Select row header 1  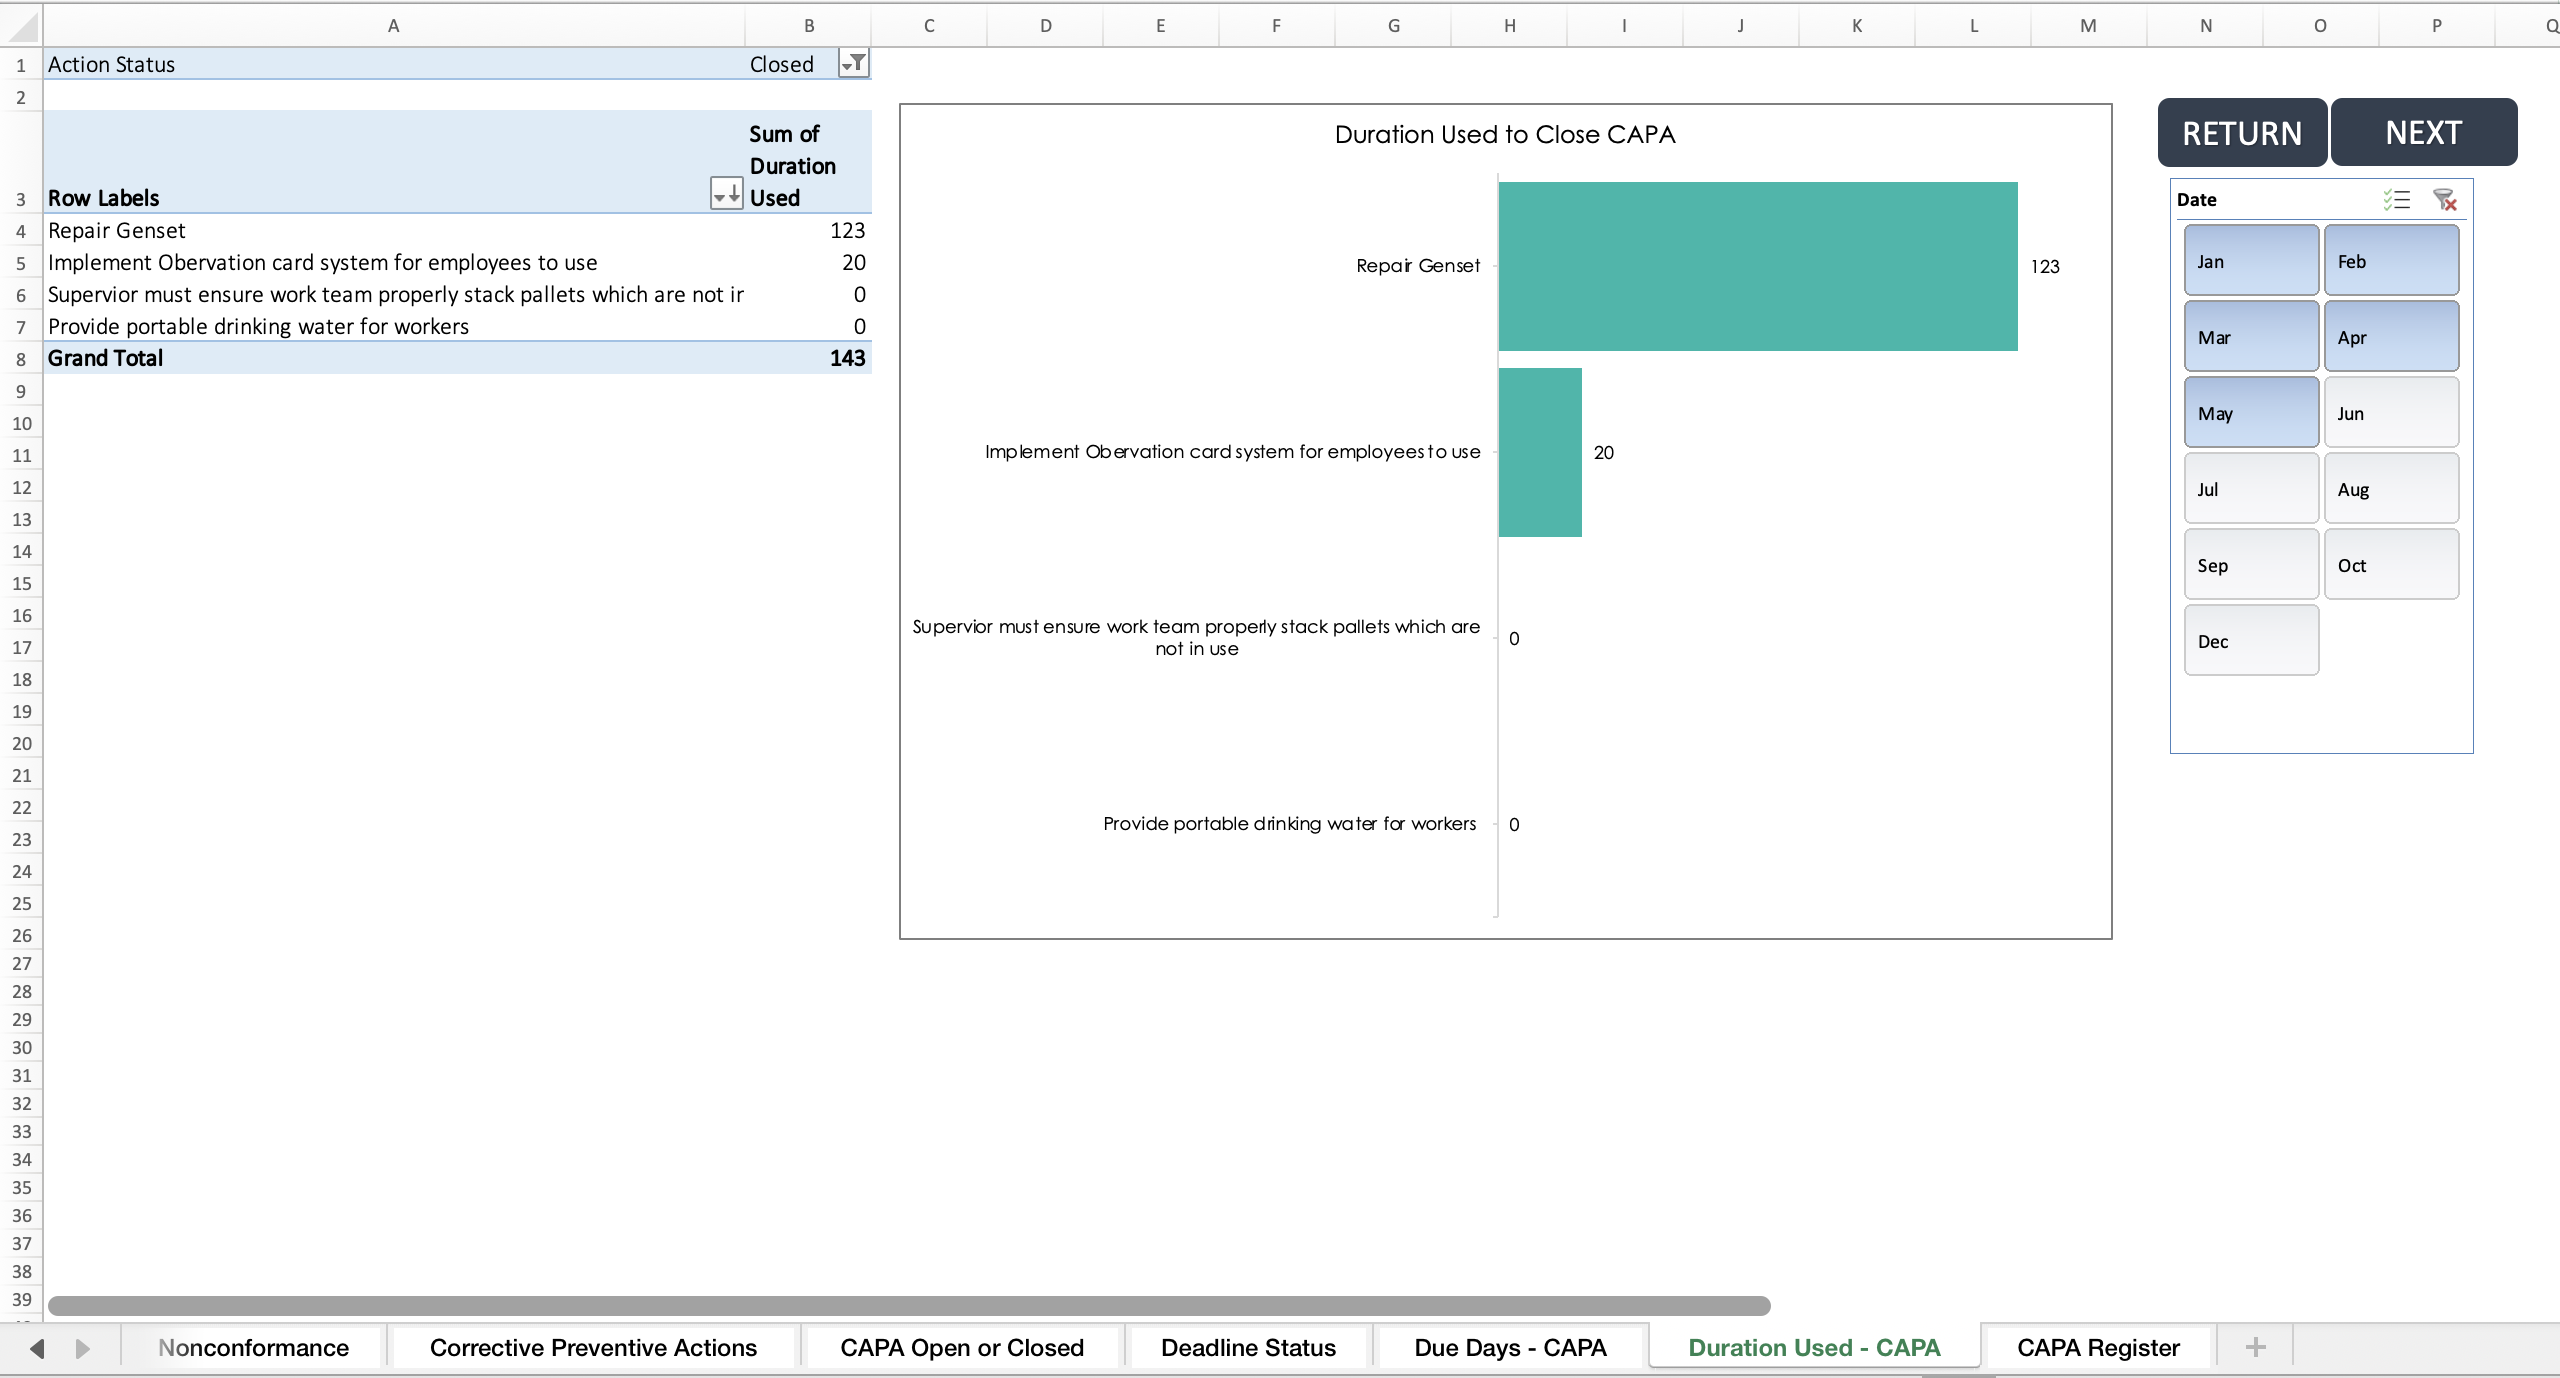click(20, 64)
